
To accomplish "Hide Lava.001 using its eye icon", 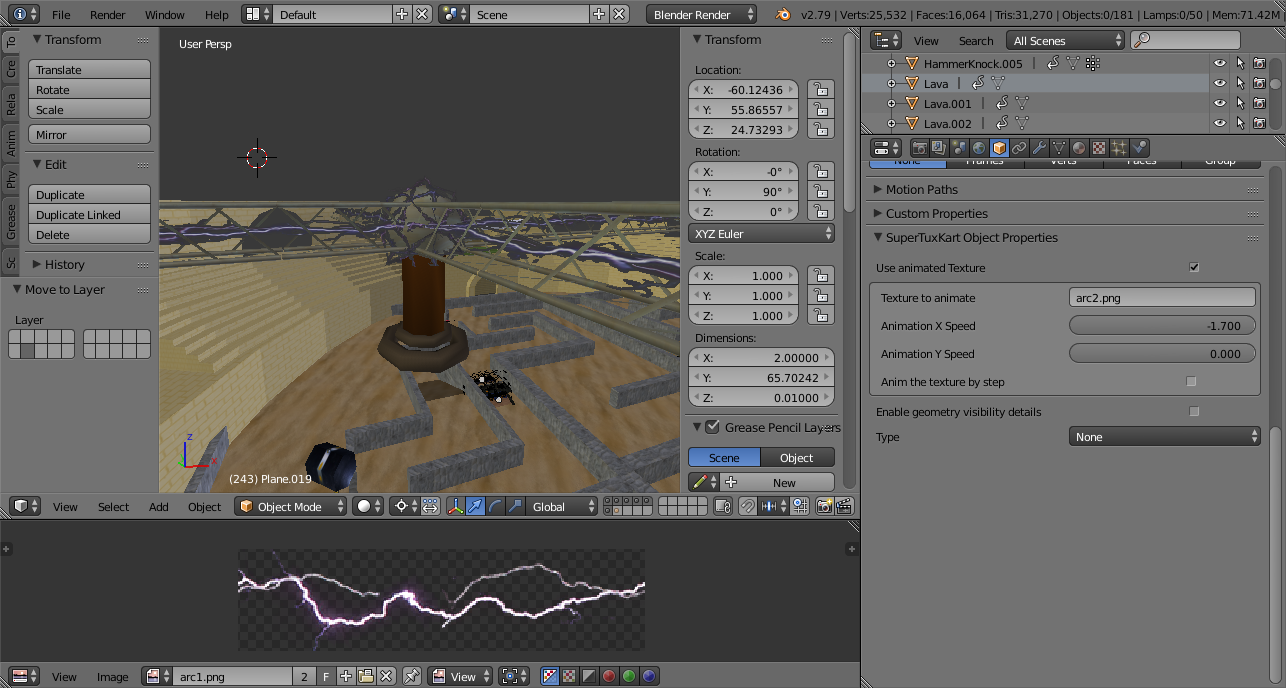I will coord(1219,103).
